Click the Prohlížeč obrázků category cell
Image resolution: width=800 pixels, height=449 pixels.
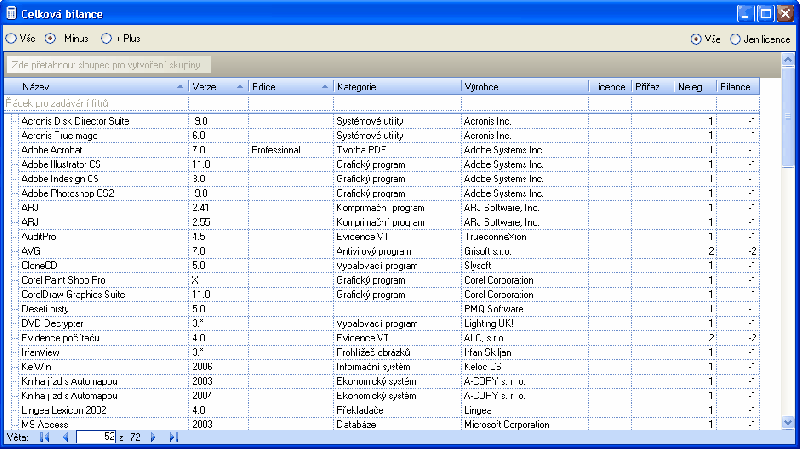397,353
